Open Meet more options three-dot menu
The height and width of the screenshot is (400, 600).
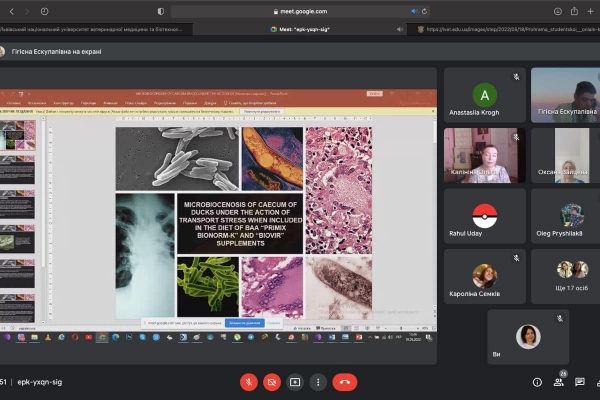(x=318, y=382)
